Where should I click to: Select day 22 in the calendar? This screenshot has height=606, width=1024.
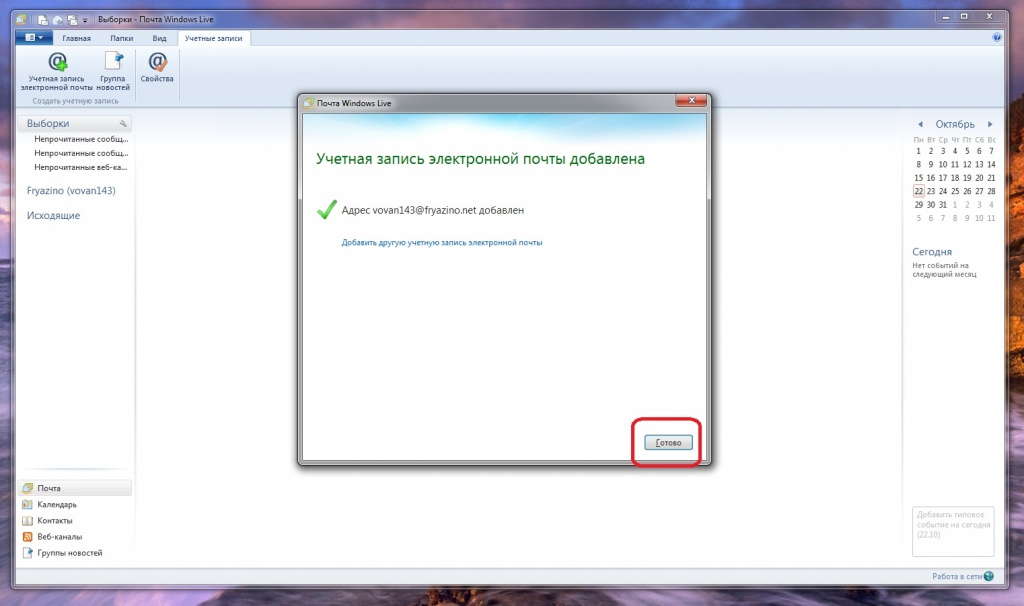[x=919, y=191]
